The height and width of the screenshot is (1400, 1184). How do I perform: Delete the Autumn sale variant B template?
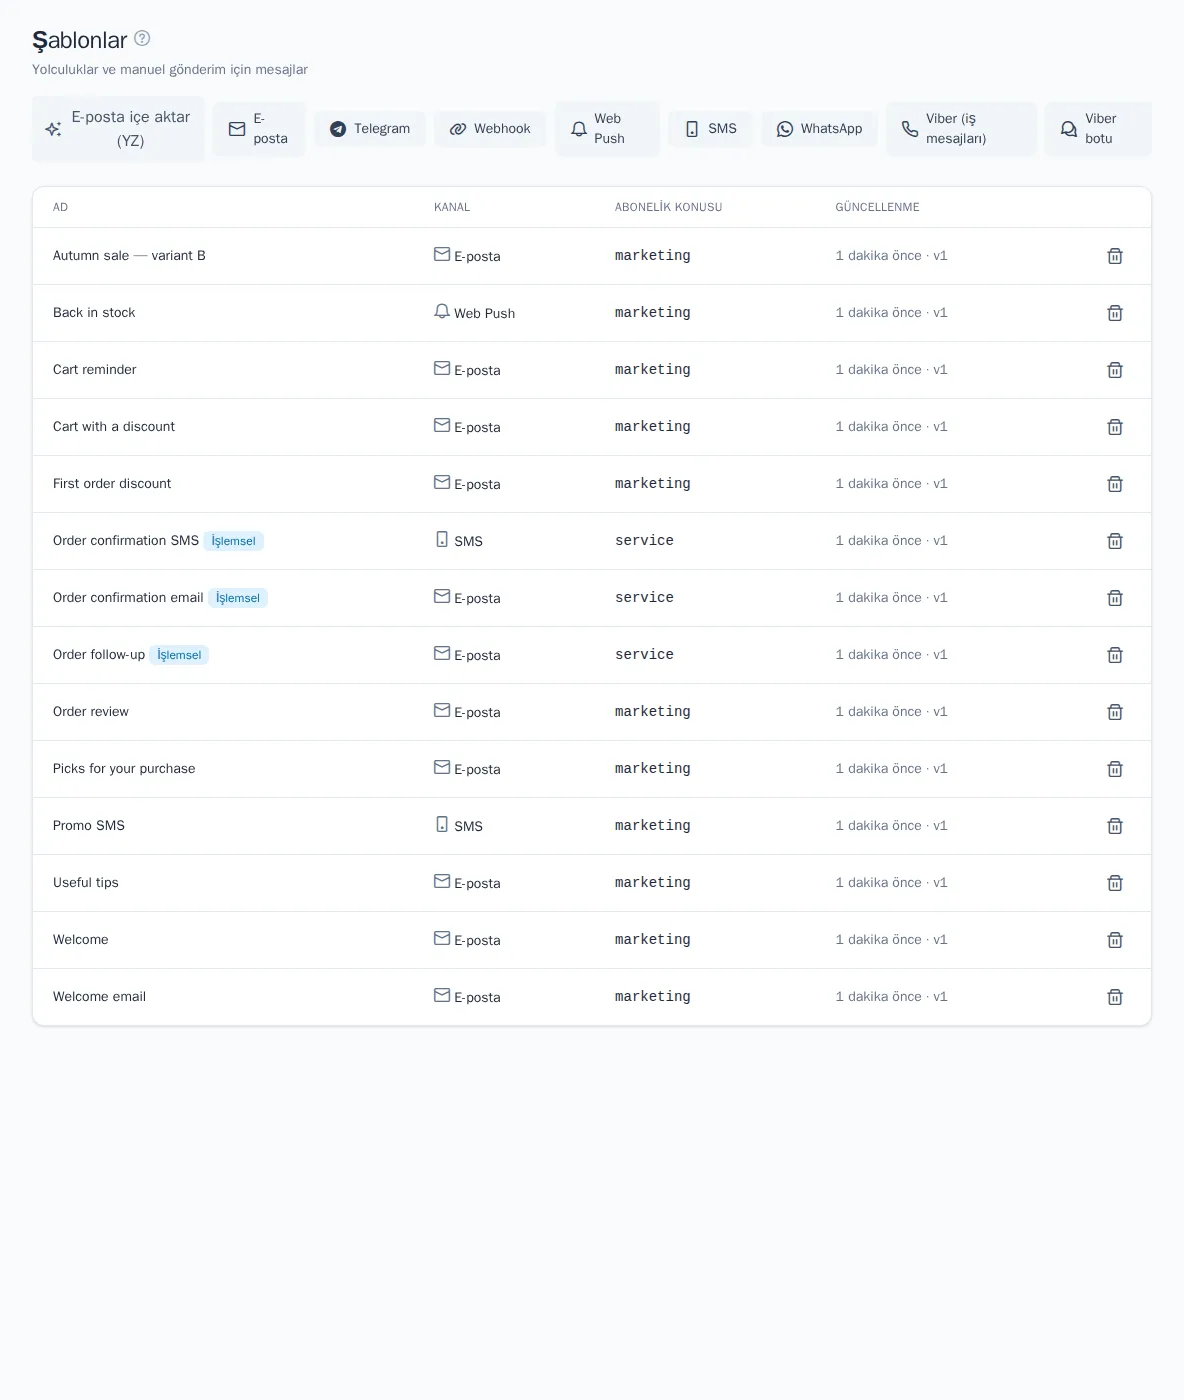tap(1115, 256)
